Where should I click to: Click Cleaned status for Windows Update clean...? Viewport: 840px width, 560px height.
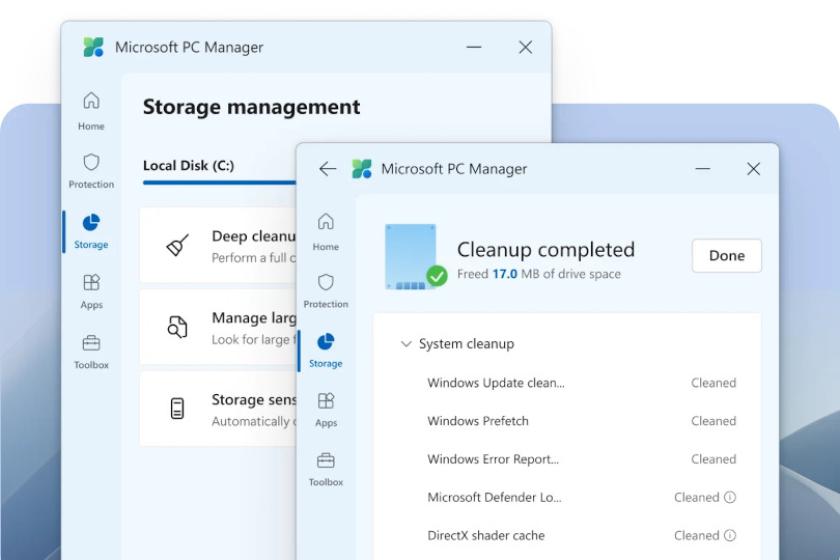713,383
